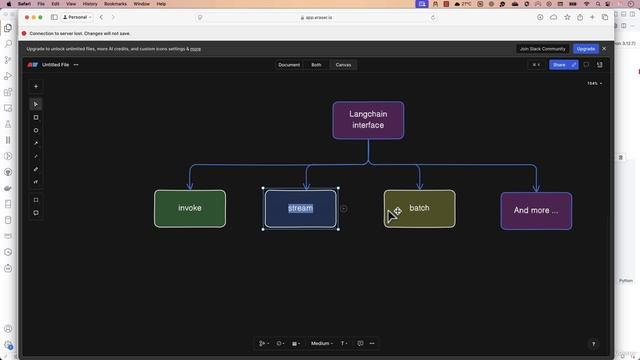Open the explorer files icon in left sidebar
Viewport: 640px width, 360px height.
pyautogui.click(x=8, y=28)
